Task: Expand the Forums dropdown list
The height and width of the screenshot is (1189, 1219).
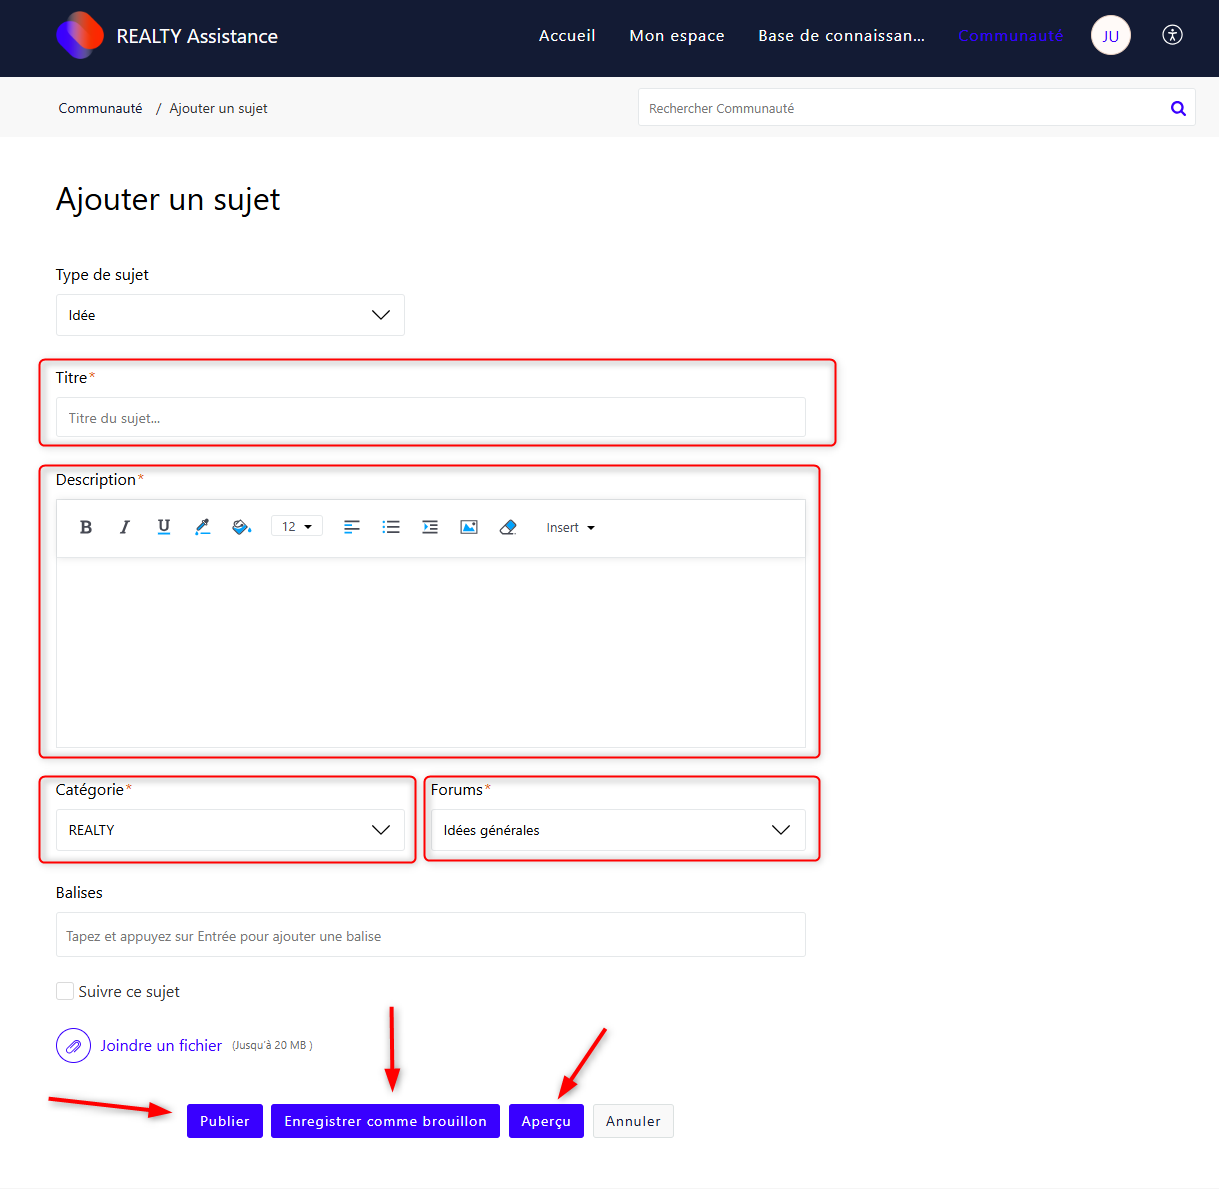Action: (617, 830)
